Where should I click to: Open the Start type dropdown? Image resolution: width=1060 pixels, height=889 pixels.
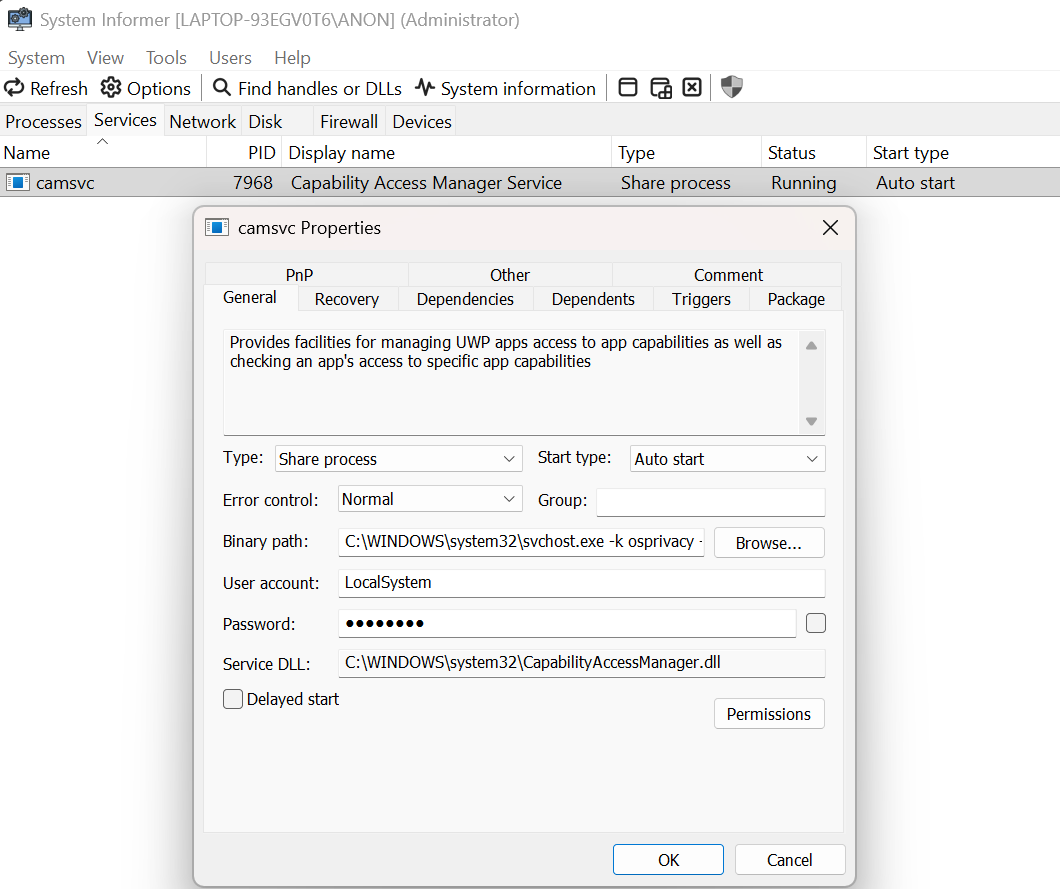point(727,459)
